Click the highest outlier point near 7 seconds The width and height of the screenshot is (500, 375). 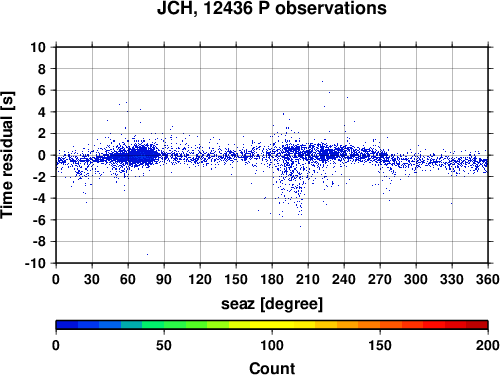click(x=322, y=81)
